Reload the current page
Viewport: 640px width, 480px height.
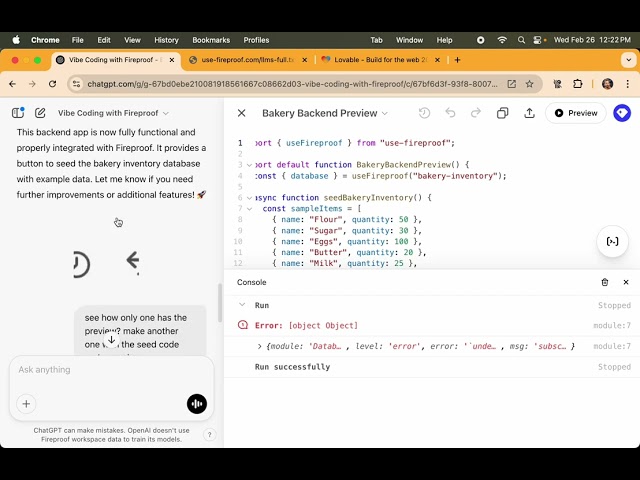pos(52,84)
